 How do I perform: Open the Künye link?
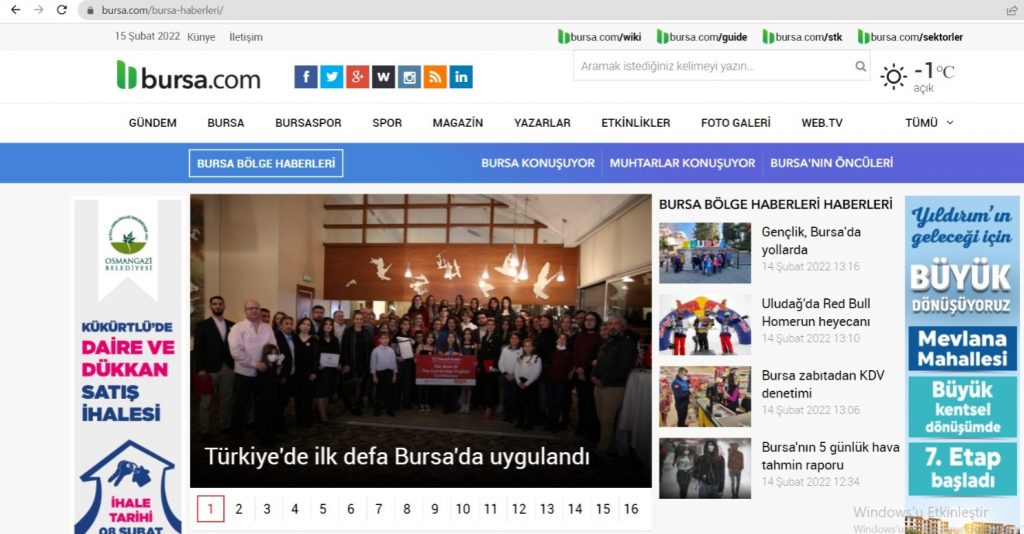(201, 37)
